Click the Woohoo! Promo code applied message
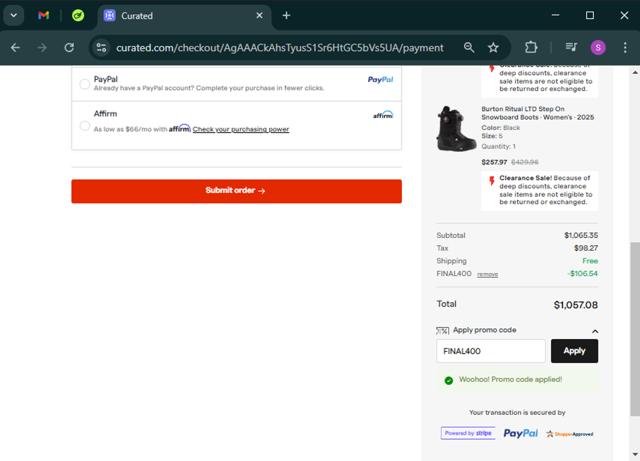Screen dimensions: 640x461 coord(510,379)
